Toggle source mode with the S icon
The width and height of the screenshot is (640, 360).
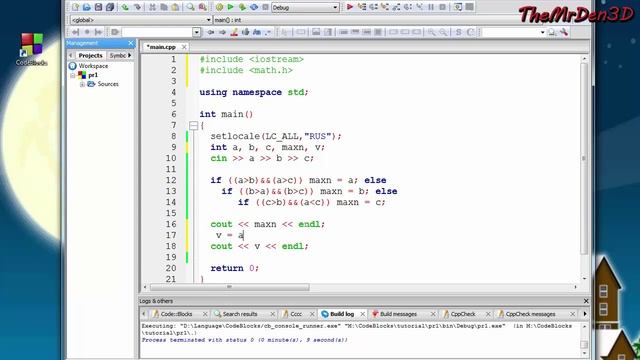[458, 32]
